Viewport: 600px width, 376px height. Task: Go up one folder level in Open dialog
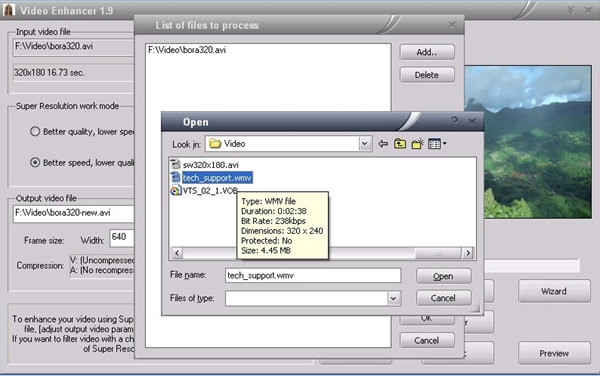[400, 144]
